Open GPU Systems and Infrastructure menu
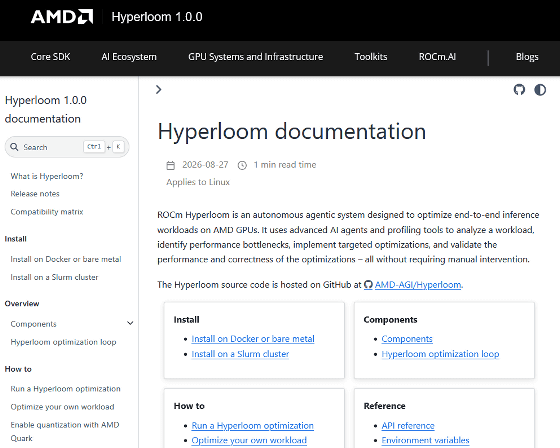 (x=256, y=57)
